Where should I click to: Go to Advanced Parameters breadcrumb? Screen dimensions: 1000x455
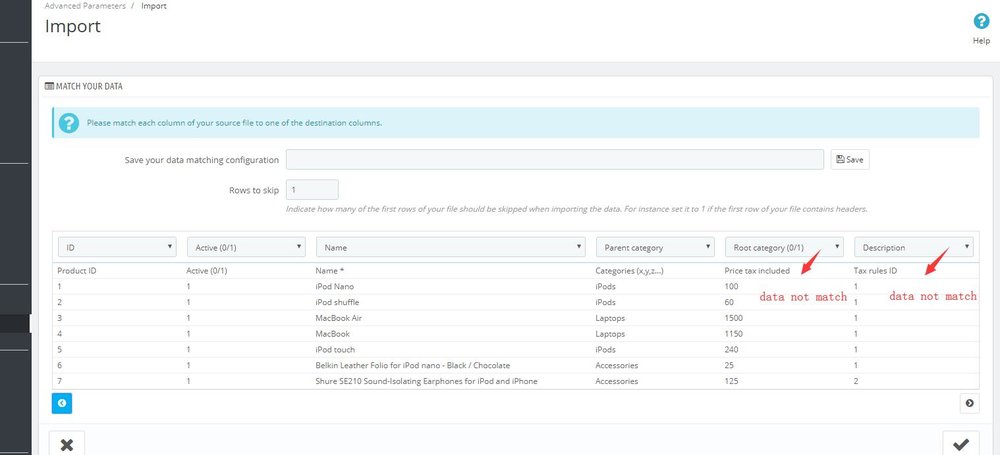click(x=85, y=6)
